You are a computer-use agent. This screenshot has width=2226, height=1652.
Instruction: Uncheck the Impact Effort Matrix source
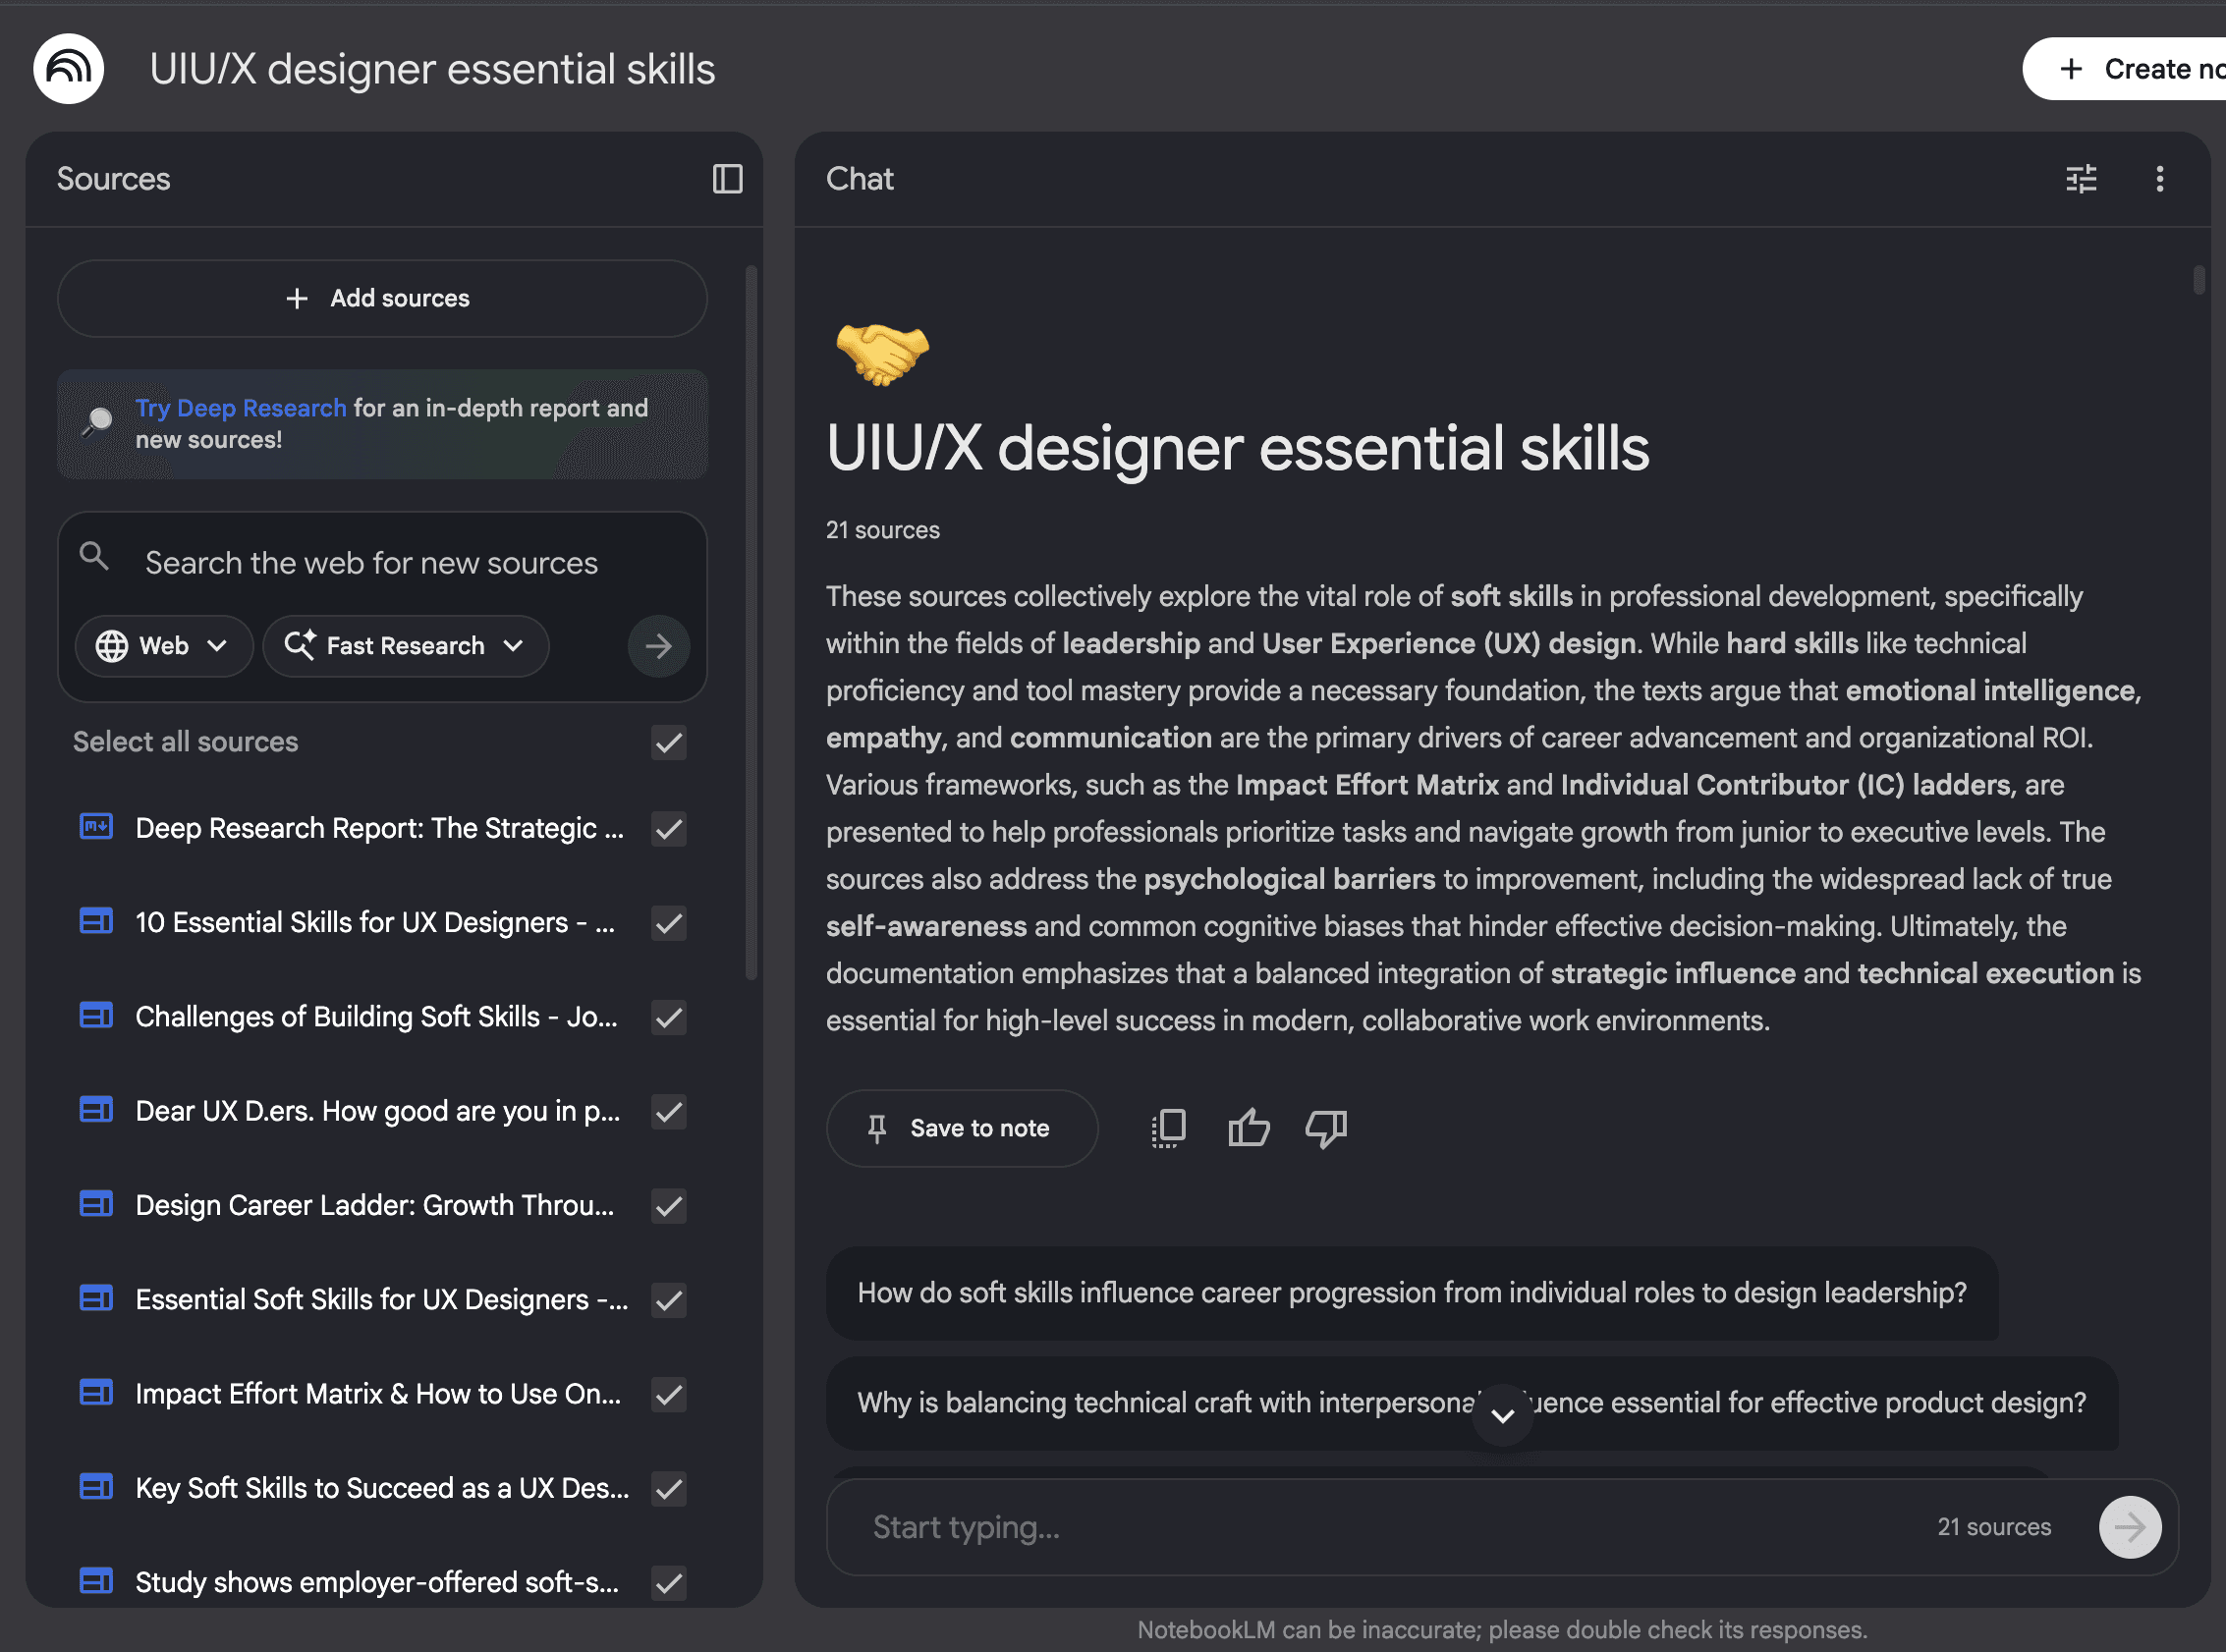668,1394
